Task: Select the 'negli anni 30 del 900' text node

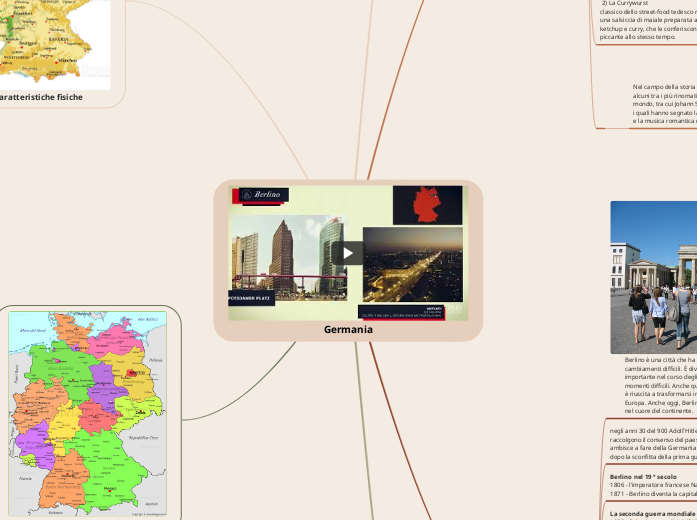Action: click(653, 444)
